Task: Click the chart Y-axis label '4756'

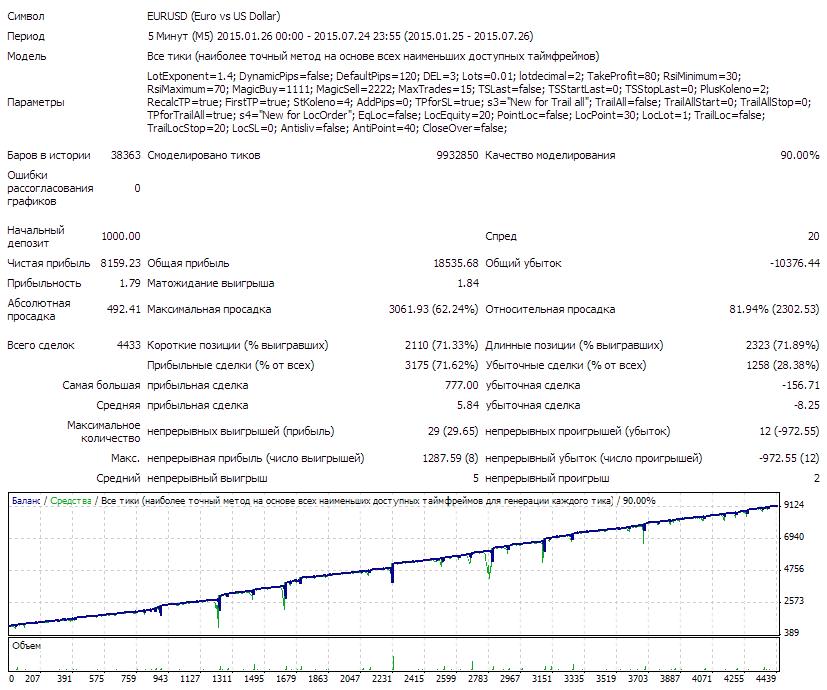Action: tap(794, 569)
